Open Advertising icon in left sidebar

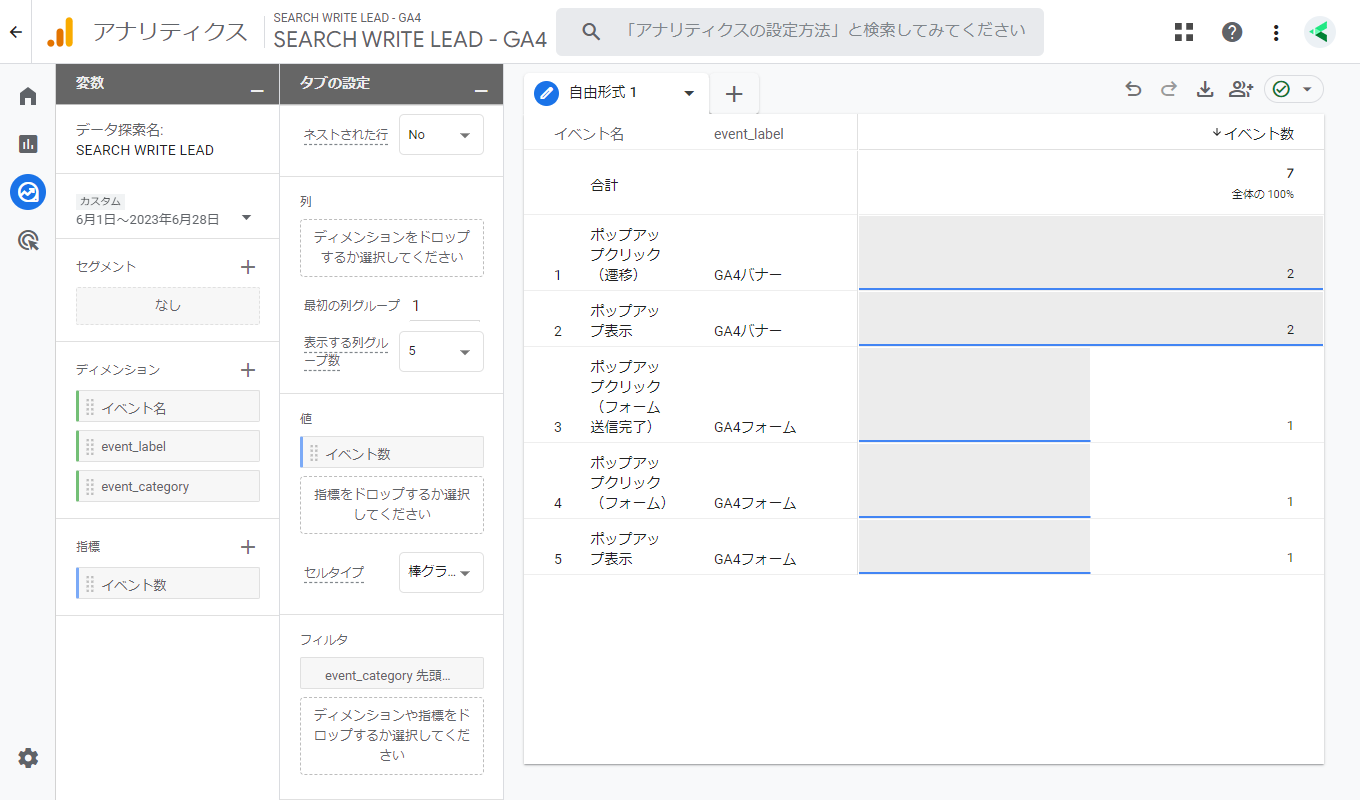[28, 239]
